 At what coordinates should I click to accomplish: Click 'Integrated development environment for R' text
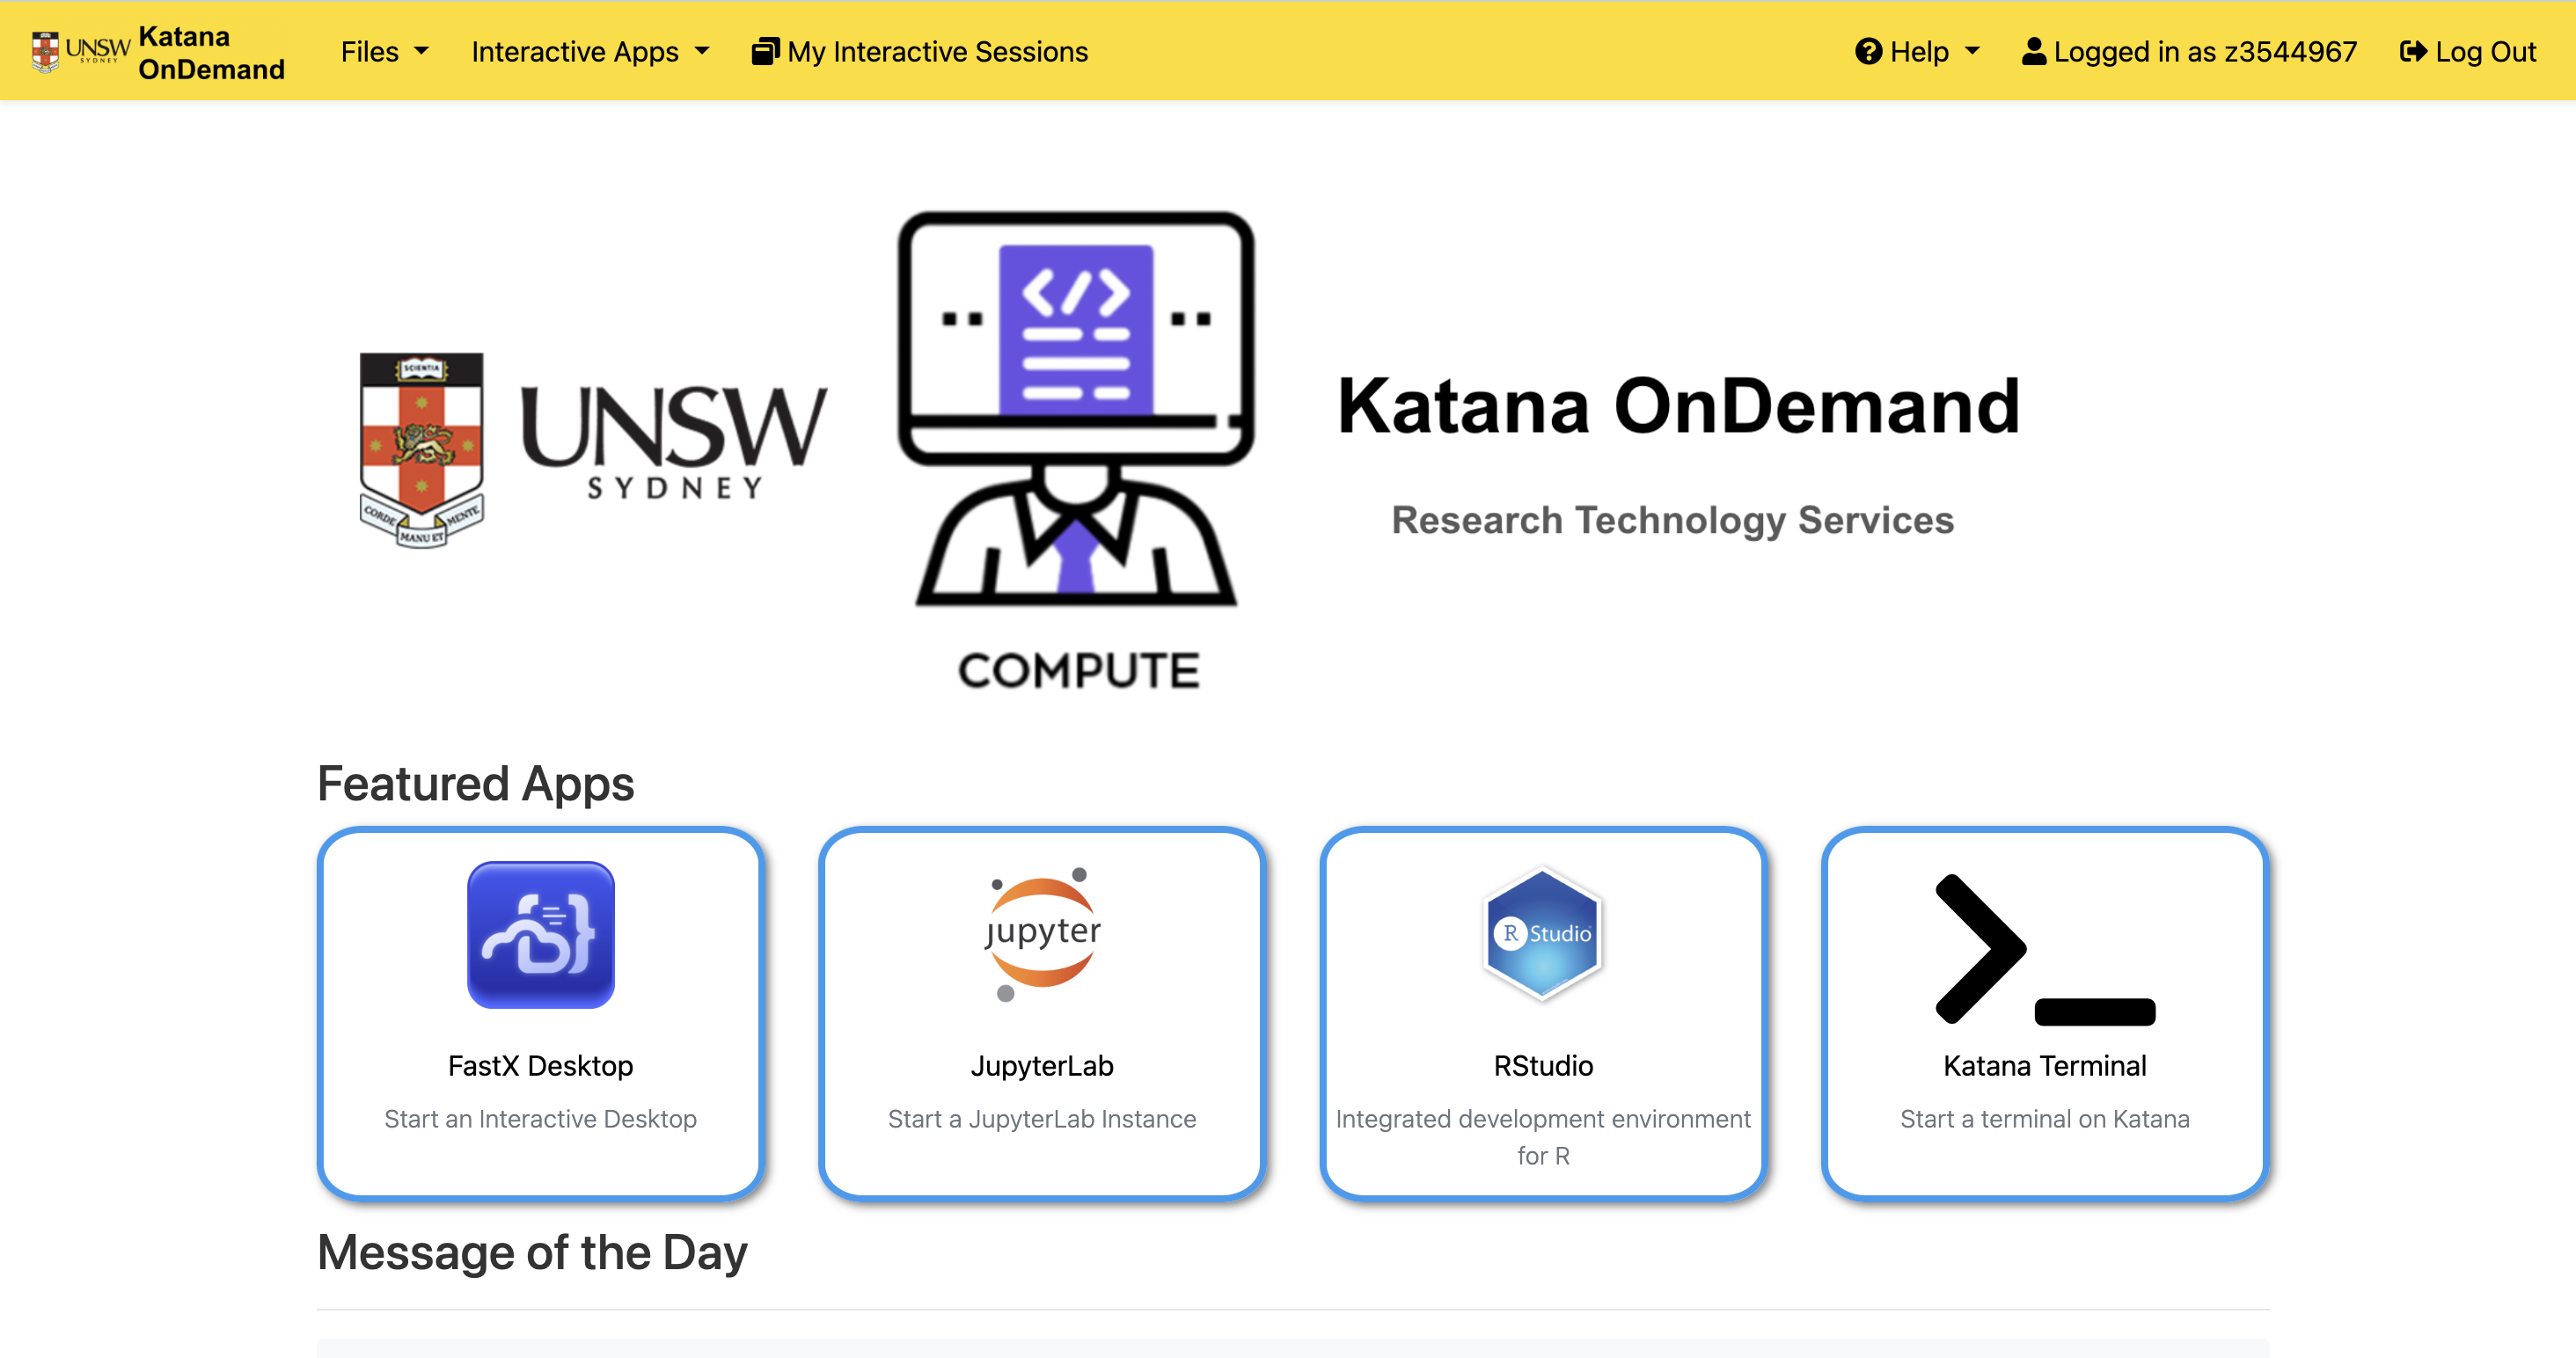click(1543, 1137)
